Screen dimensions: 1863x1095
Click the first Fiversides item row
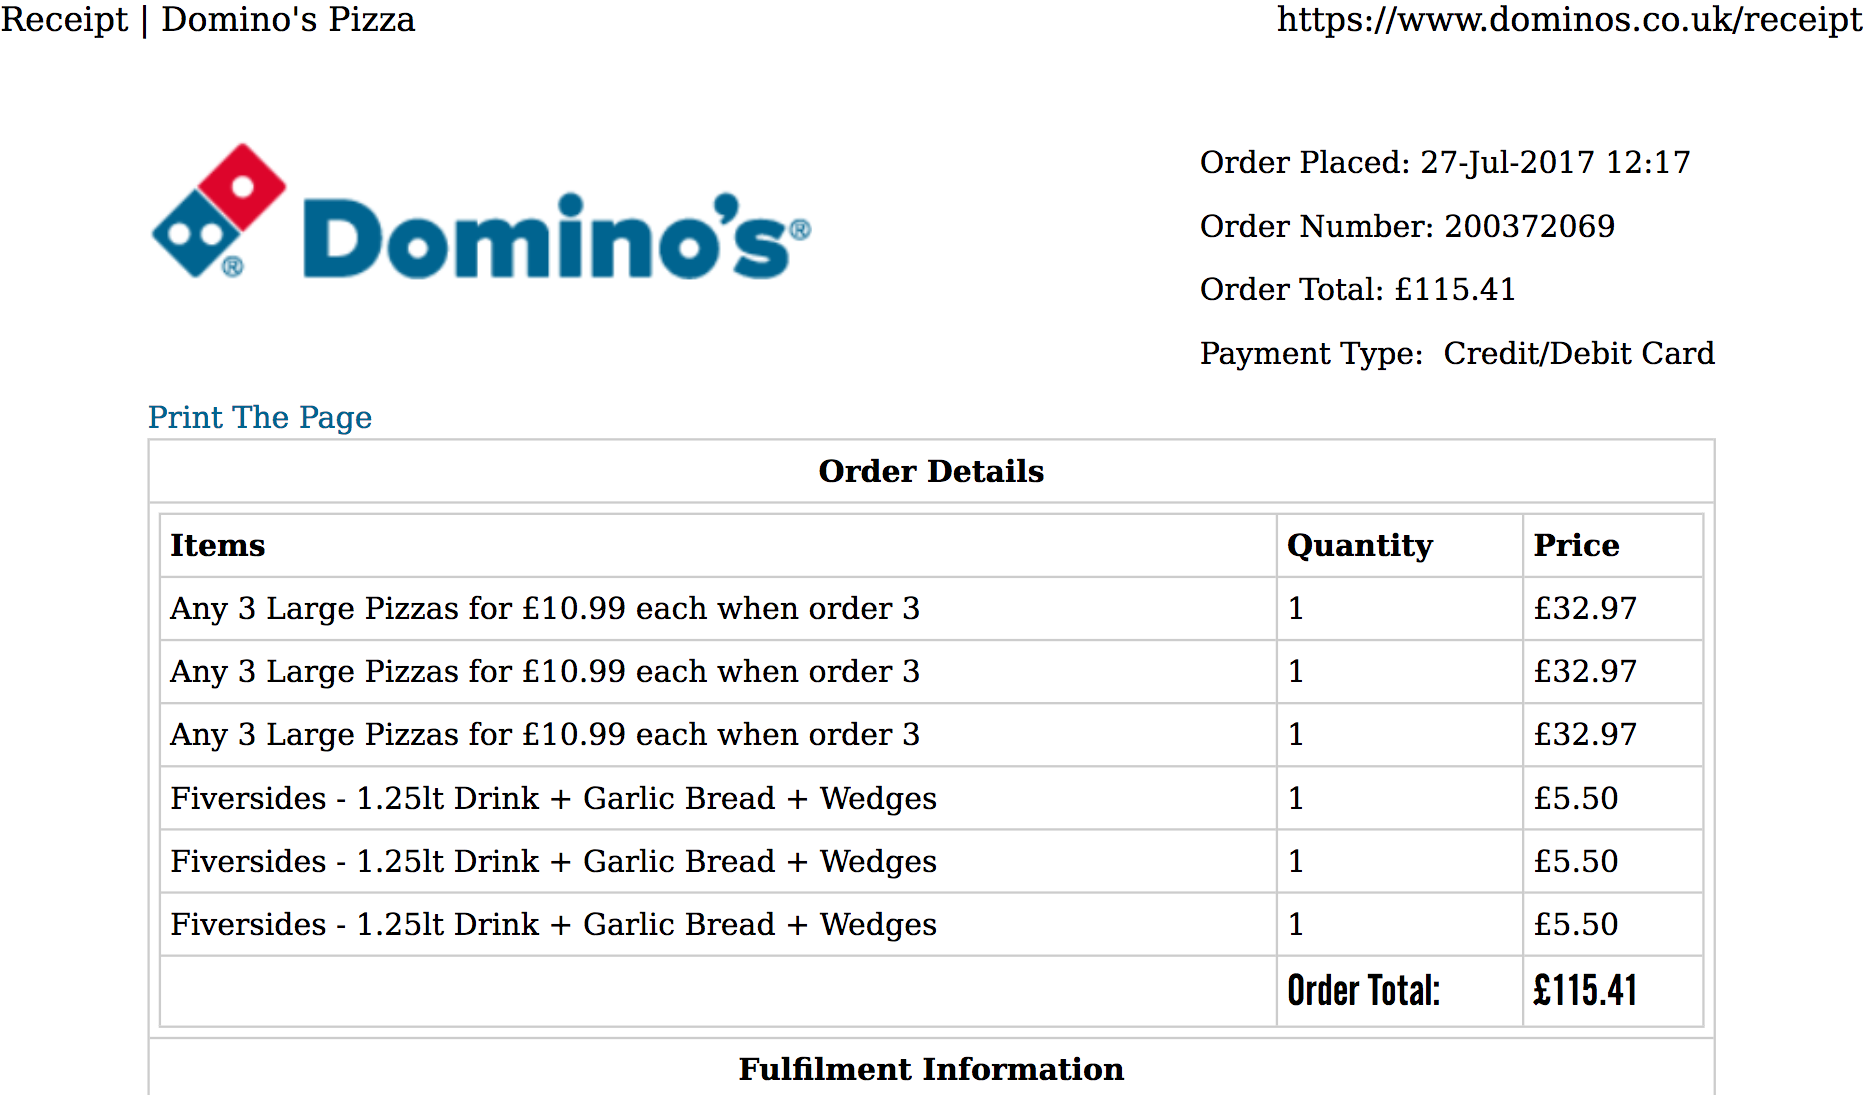click(931, 798)
